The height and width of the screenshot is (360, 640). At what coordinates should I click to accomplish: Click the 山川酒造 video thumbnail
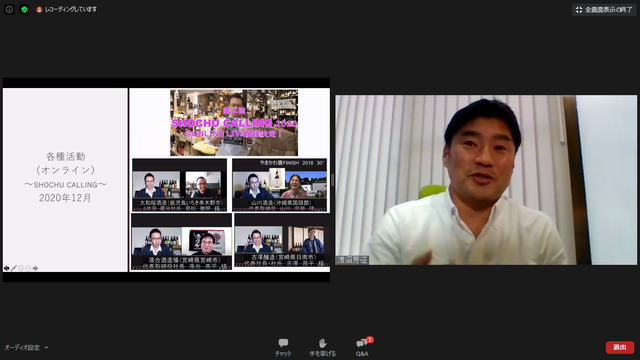(x=280, y=185)
